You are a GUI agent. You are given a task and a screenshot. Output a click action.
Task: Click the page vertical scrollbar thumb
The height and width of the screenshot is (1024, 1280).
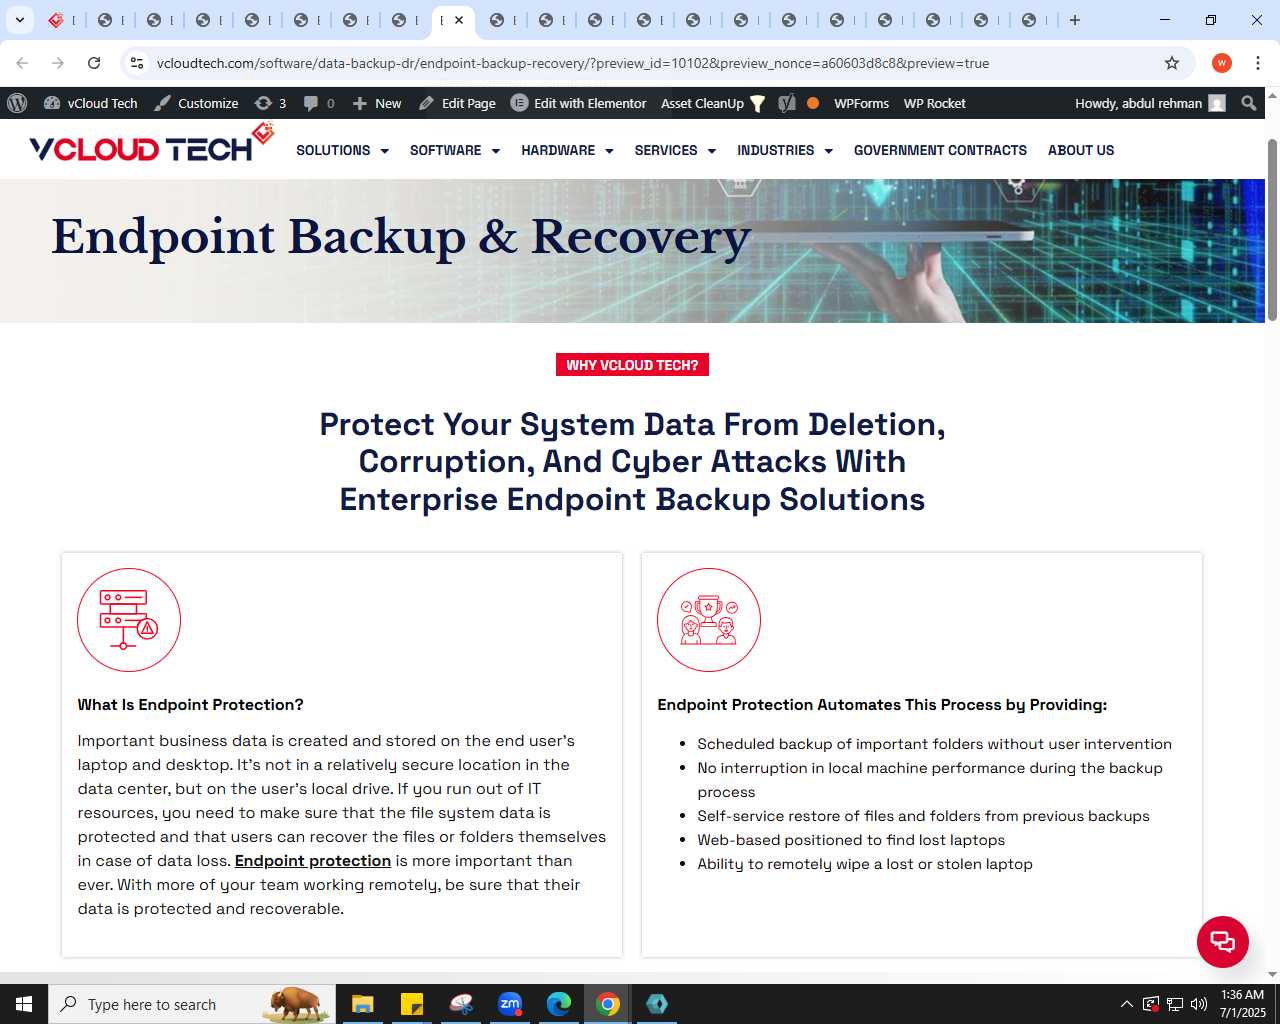[x=1272, y=230]
